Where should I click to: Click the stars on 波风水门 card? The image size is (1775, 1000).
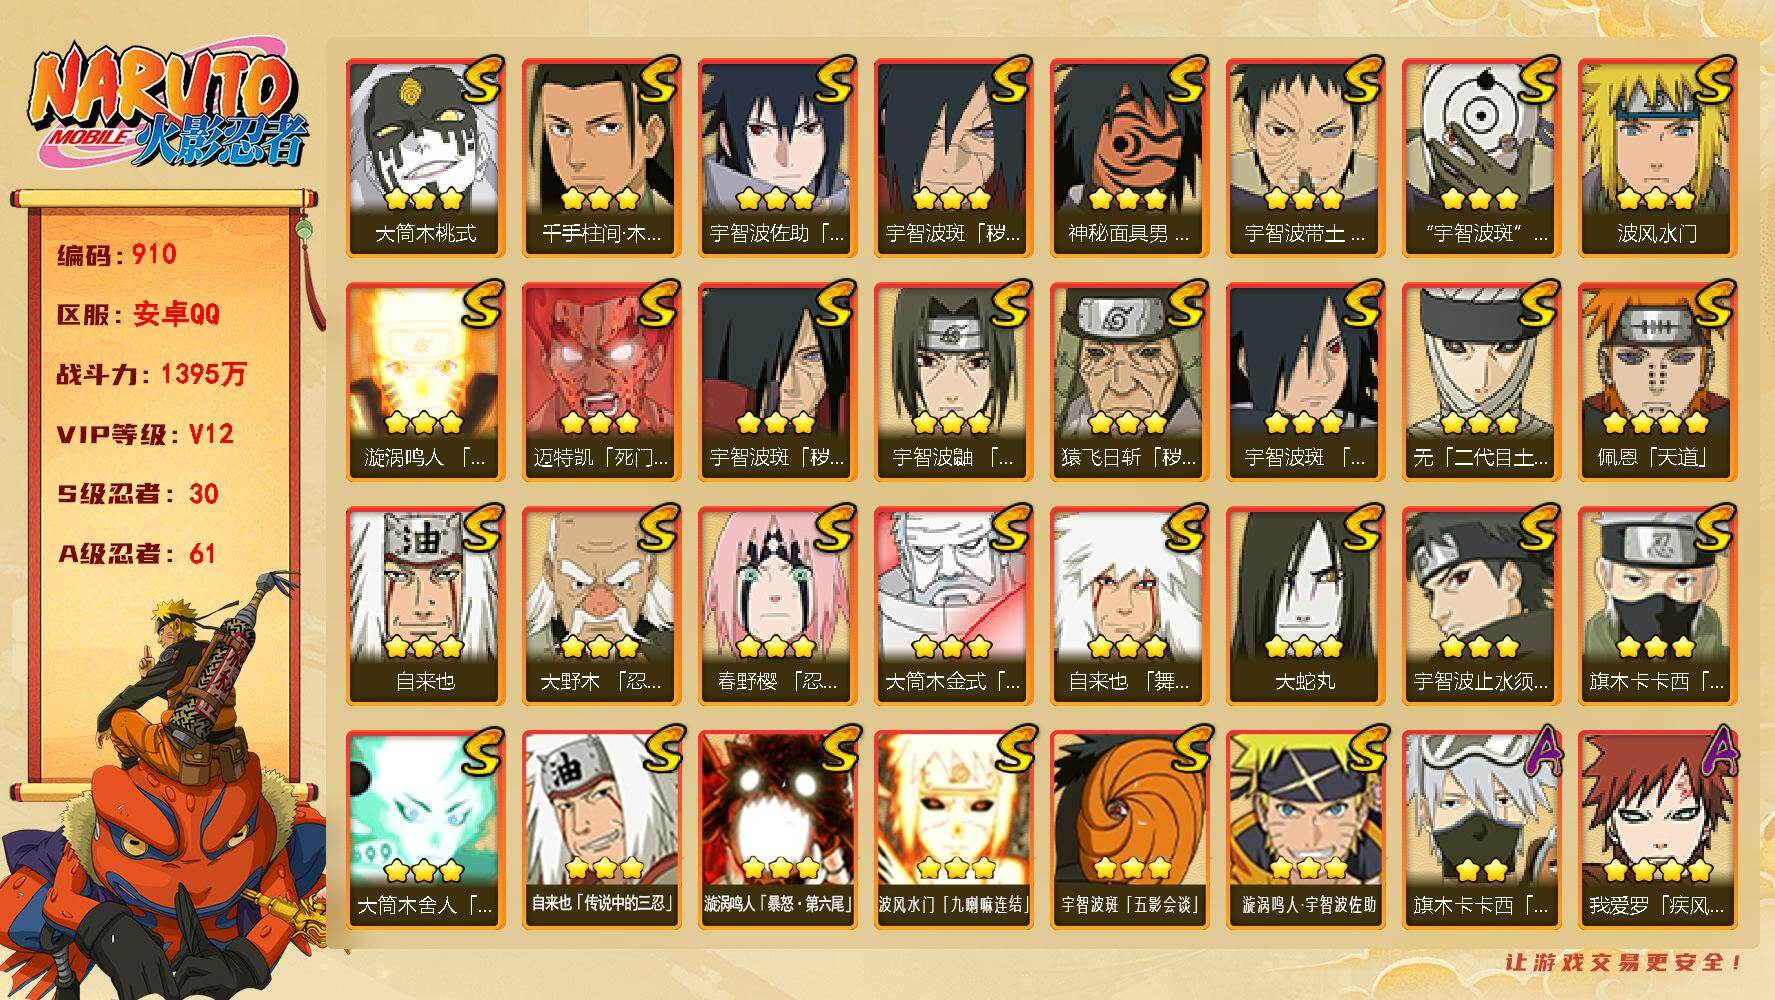(1655, 199)
